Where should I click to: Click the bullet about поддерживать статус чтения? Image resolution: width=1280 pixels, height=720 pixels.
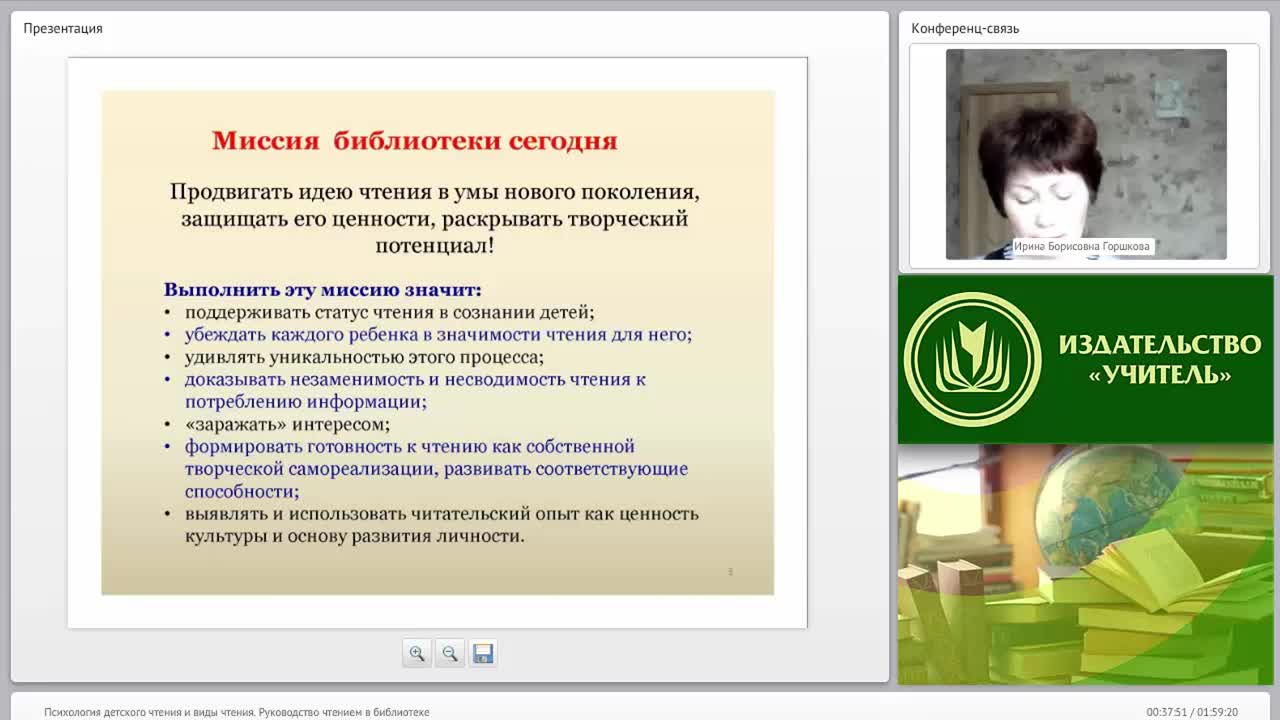[x=389, y=312]
